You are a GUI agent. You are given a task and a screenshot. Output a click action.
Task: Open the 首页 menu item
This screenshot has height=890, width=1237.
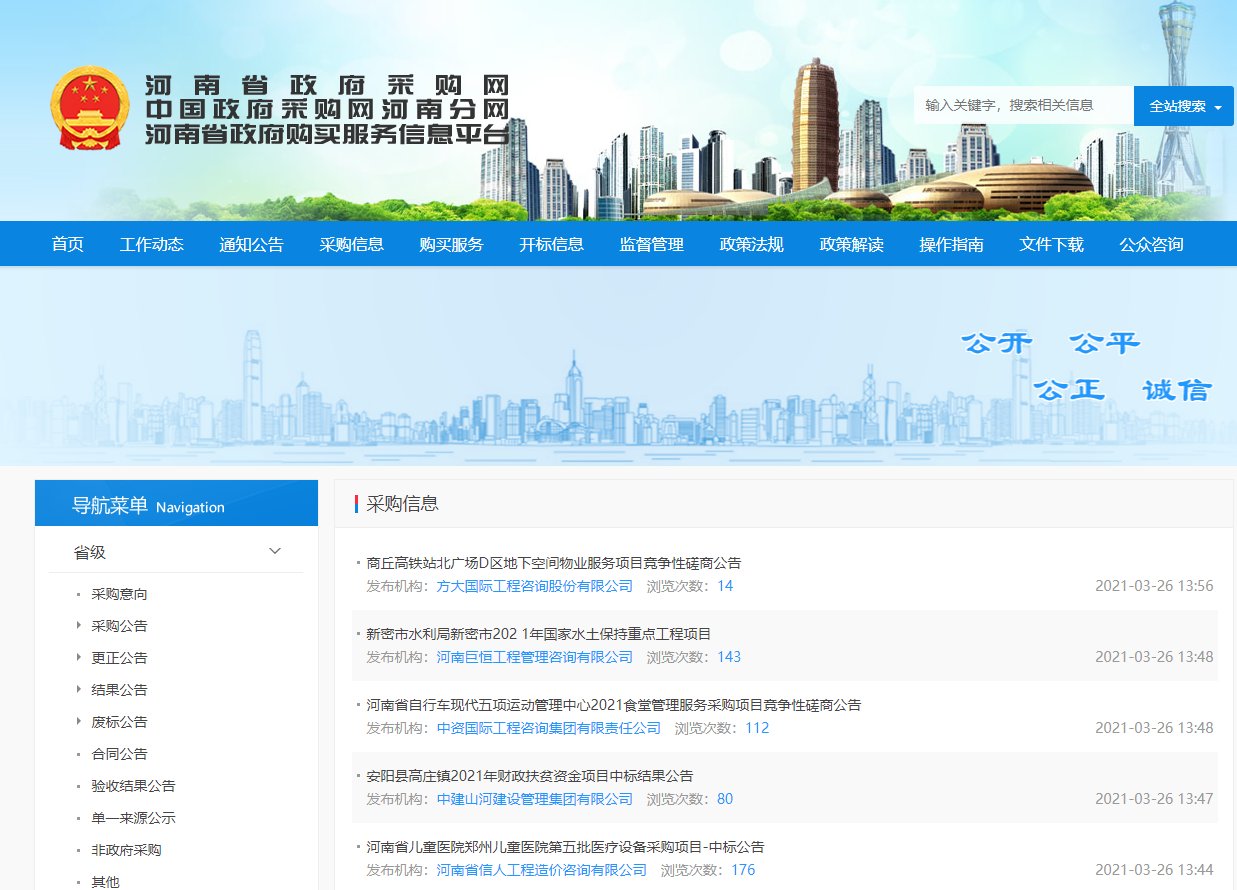tap(67, 243)
